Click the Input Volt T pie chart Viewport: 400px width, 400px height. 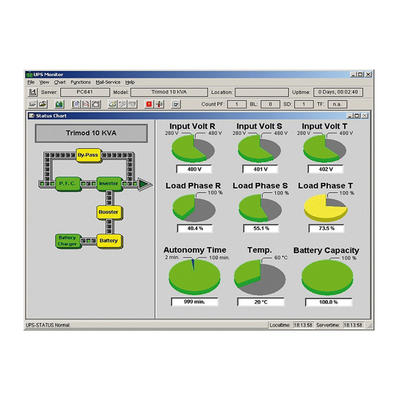(325, 149)
